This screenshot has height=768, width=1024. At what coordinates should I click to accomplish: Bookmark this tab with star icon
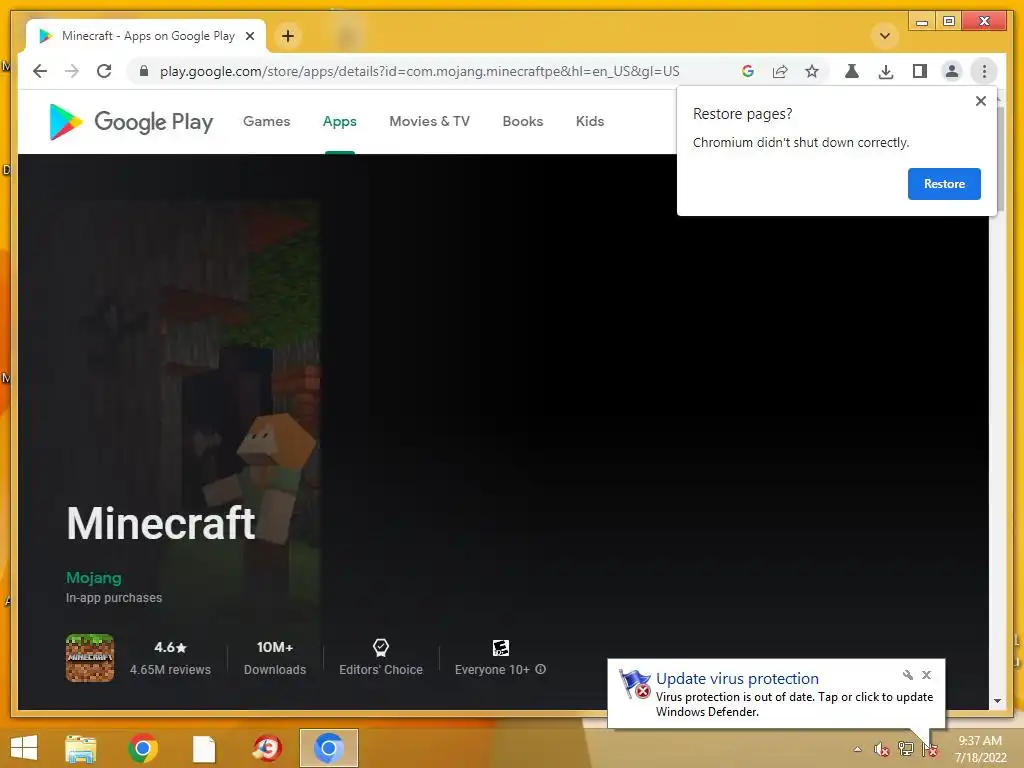point(812,71)
